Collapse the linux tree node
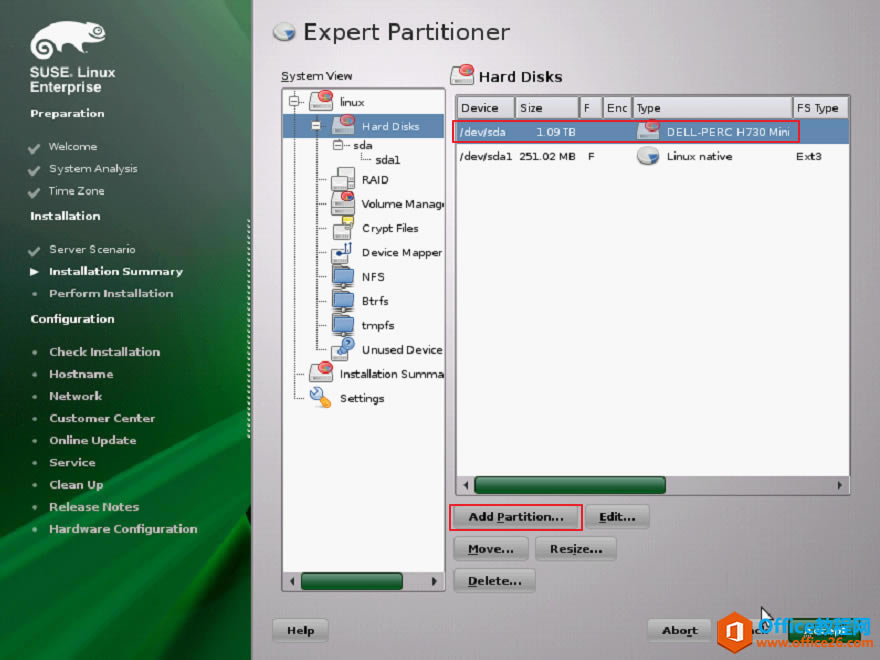The height and width of the screenshot is (660, 880). tap(294, 102)
